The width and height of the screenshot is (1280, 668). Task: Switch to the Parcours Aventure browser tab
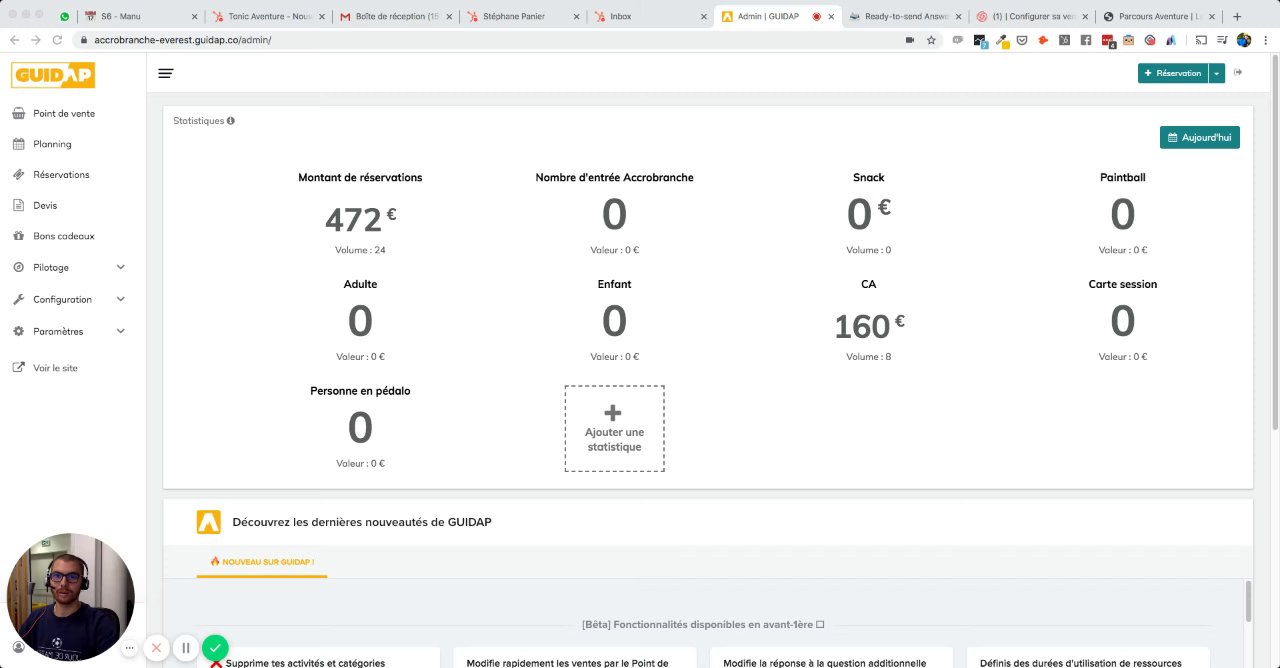pyautogui.click(x=1158, y=17)
